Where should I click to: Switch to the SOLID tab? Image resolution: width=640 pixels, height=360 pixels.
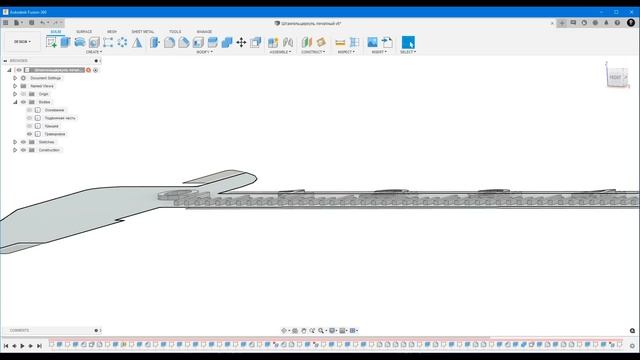pyautogui.click(x=56, y=31)
